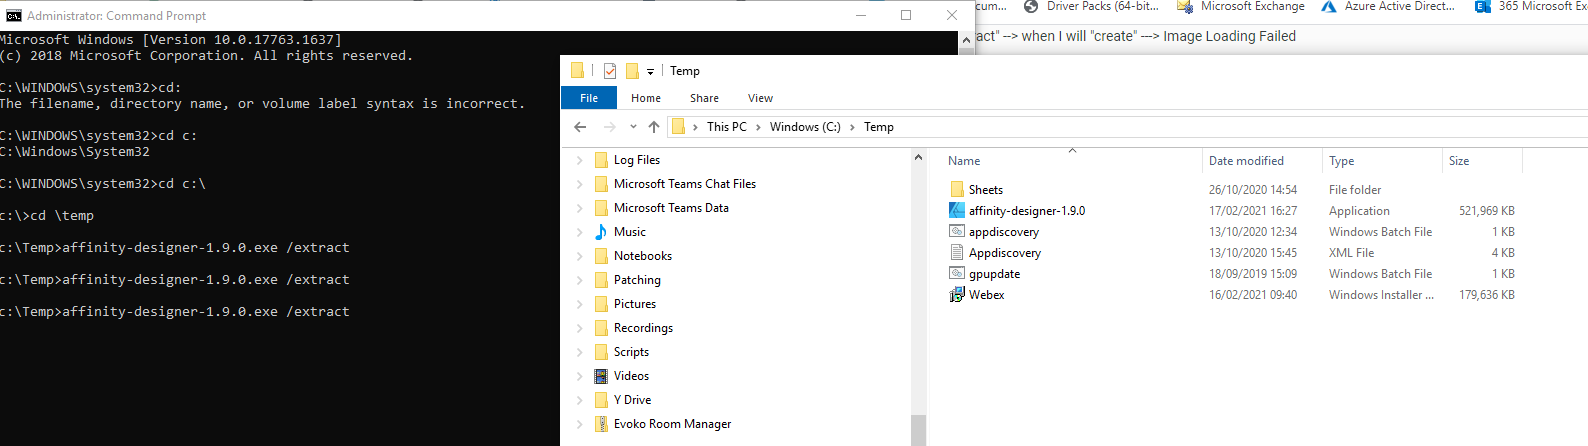
Task: Click the affinity-designer-1.9.0 application icon
Action: point(957,211)
